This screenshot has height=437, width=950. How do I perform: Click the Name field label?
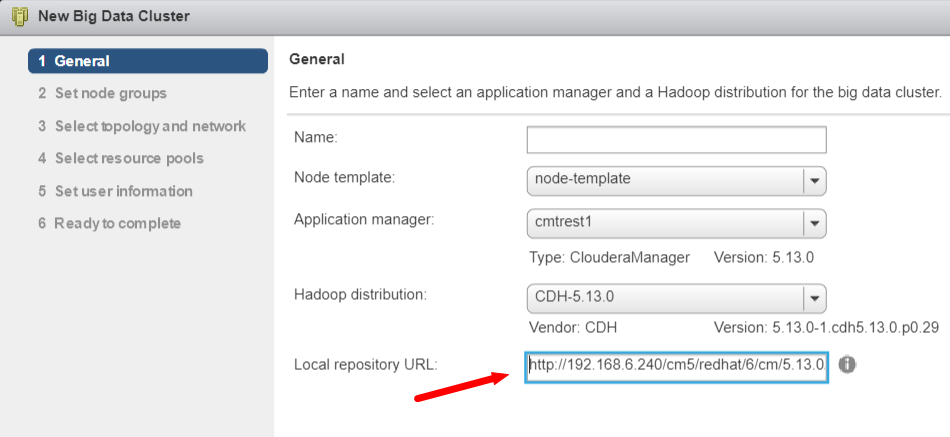tap(316, 138)
